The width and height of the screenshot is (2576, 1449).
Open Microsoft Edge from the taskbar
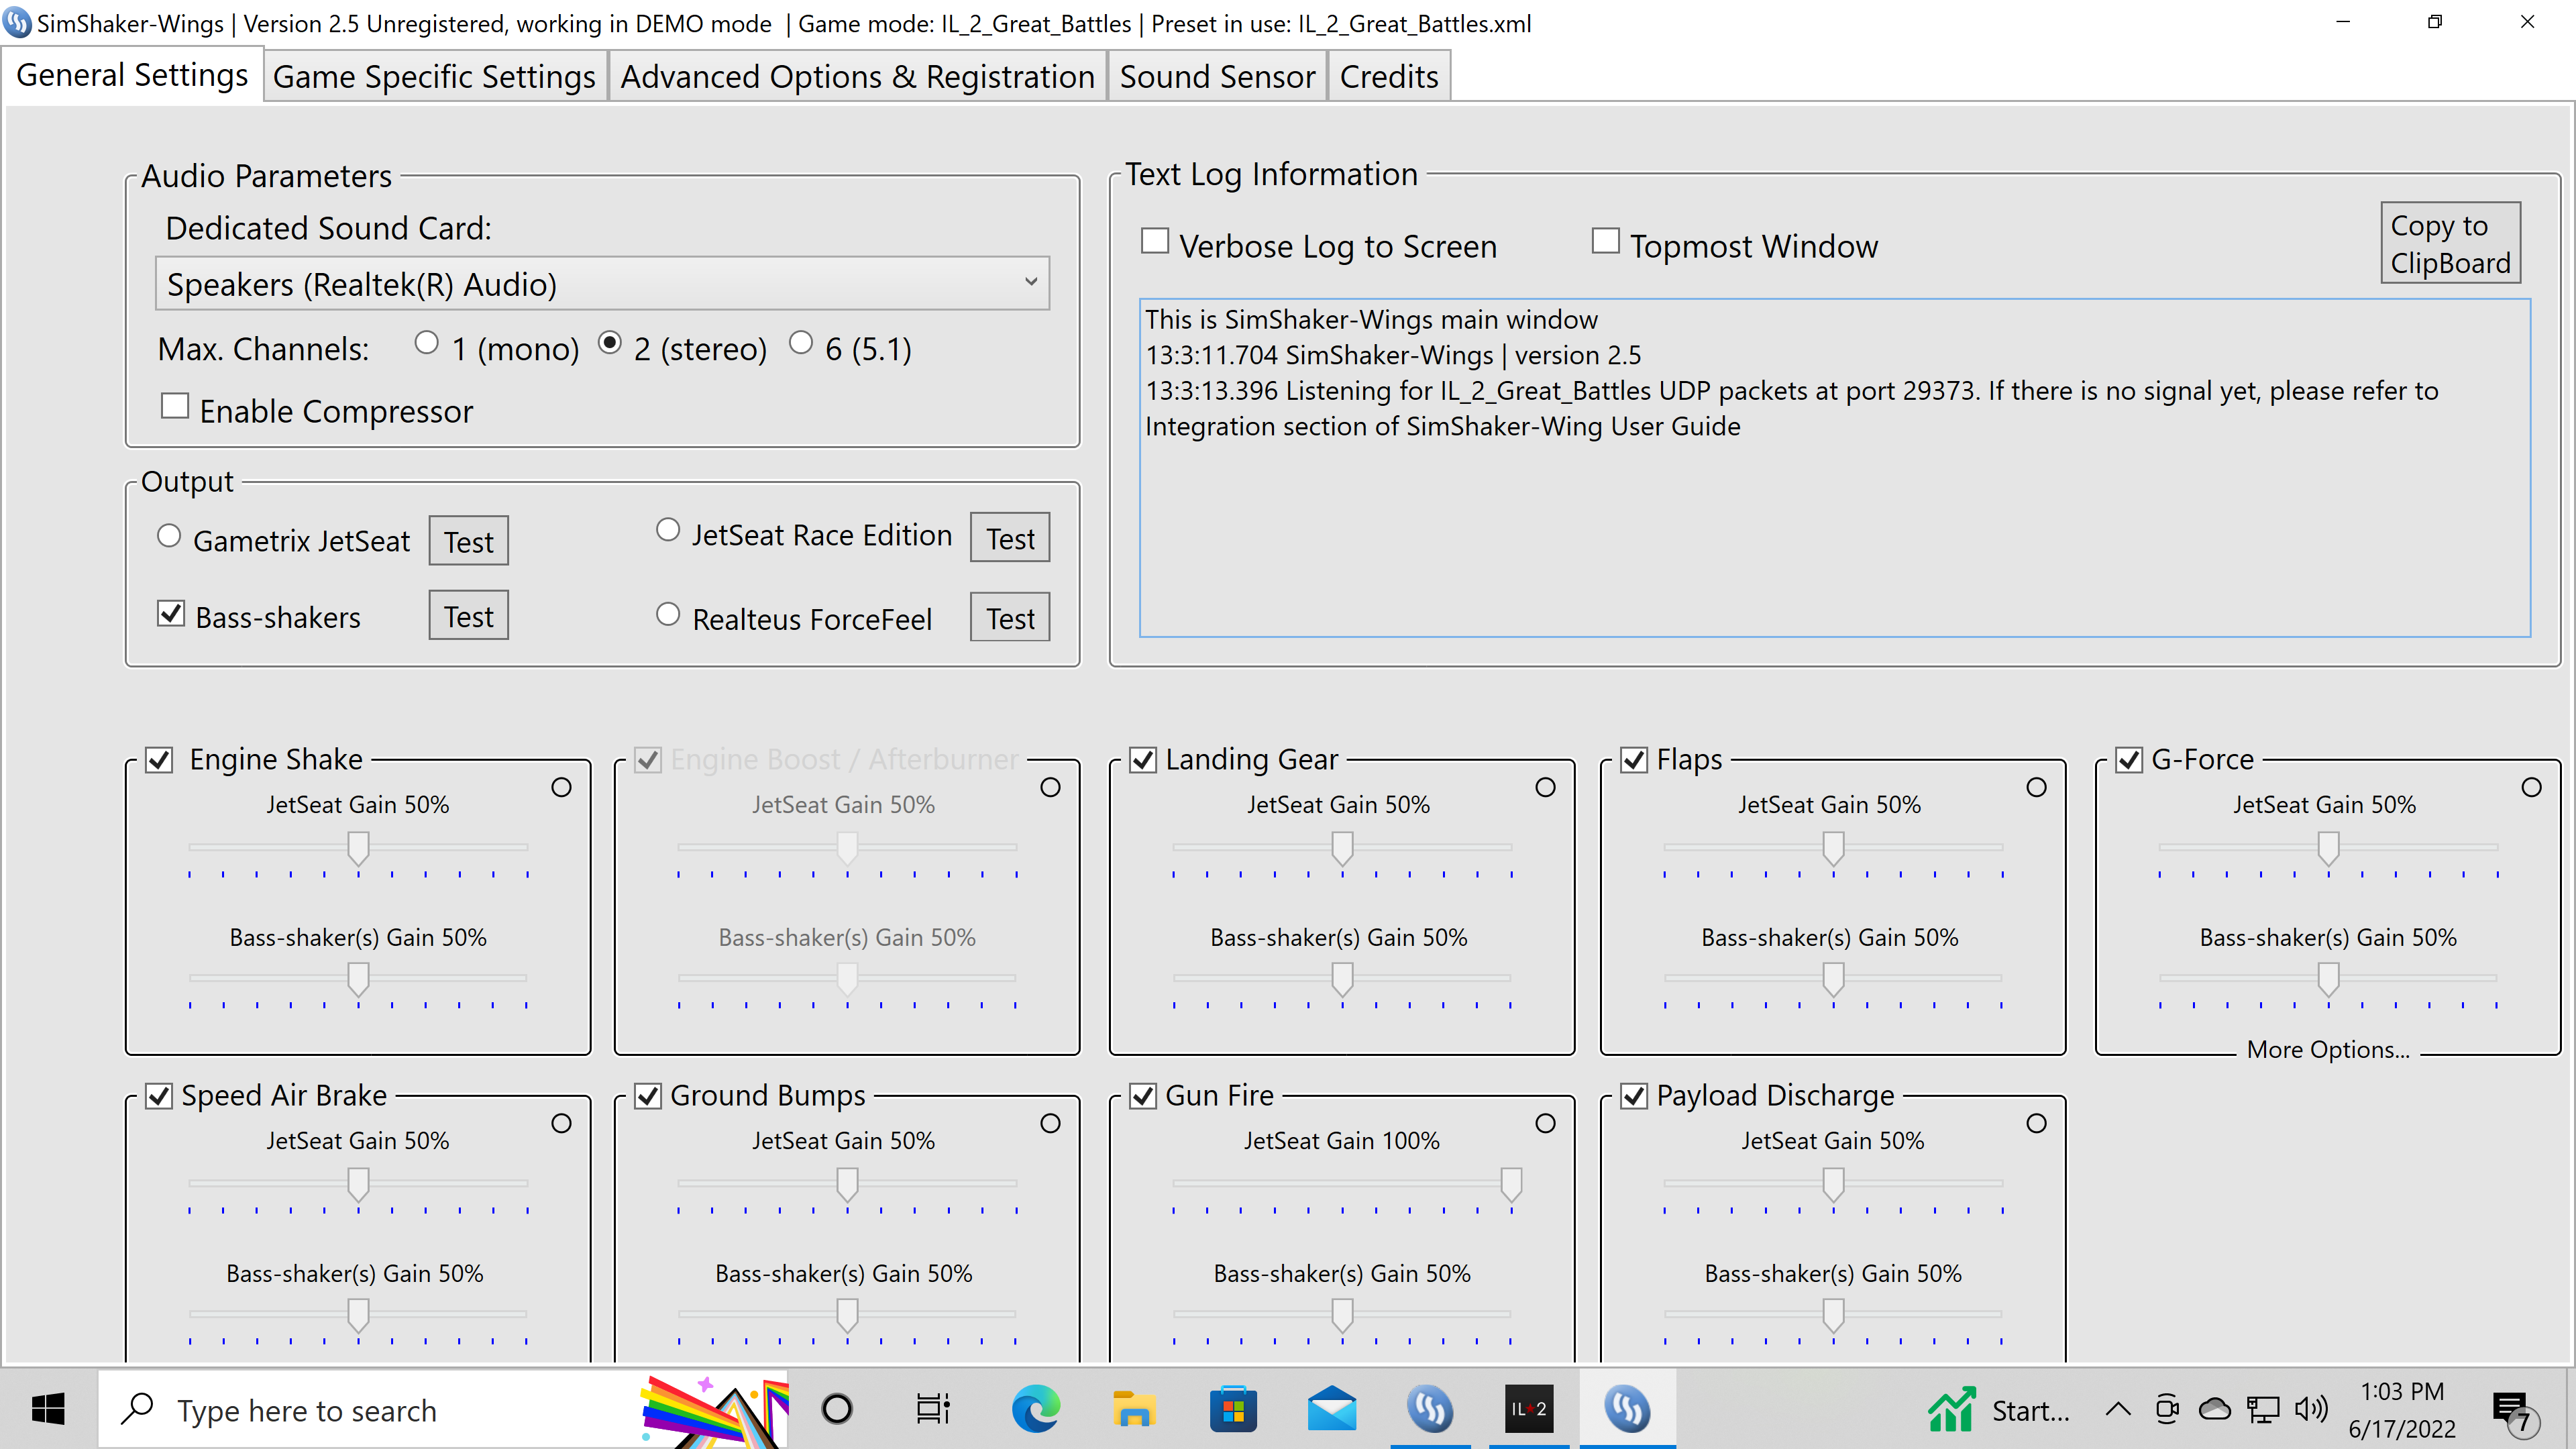point(1034,1409)
